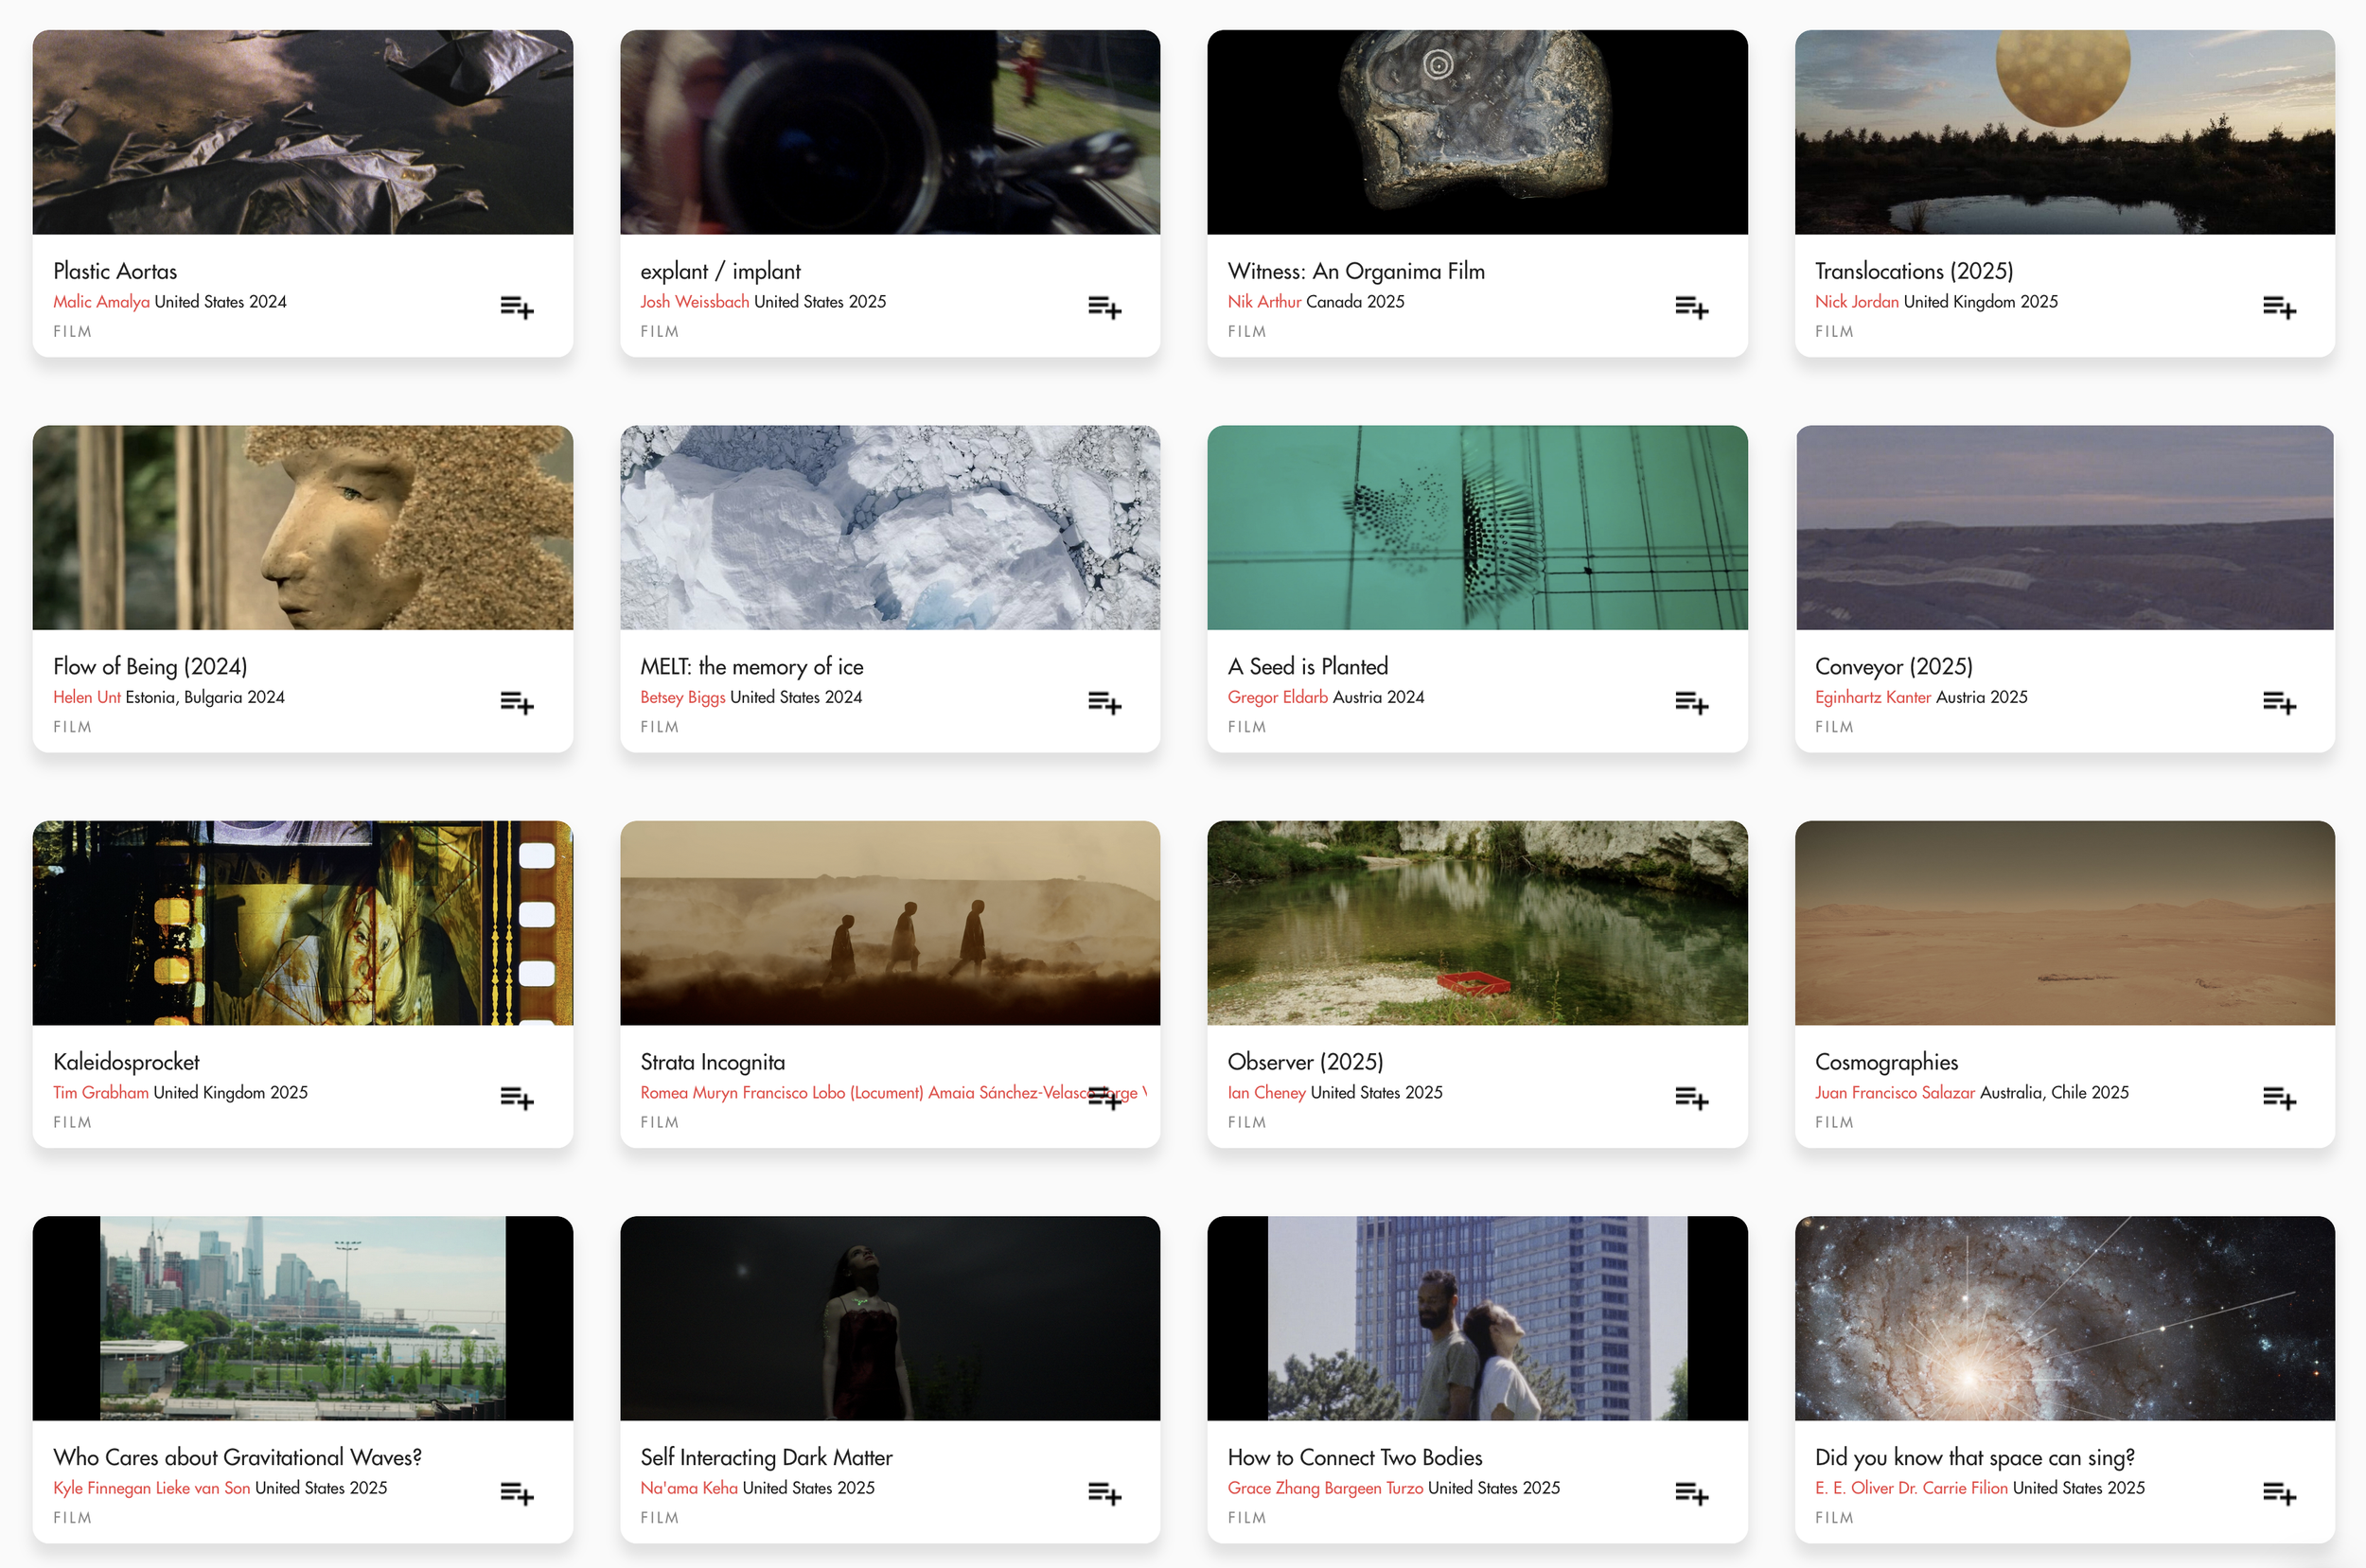This screenshot has width=2366, height=1568.
Task: Add Translocations (2025) to watchlist
Action: pos(2279,307)
